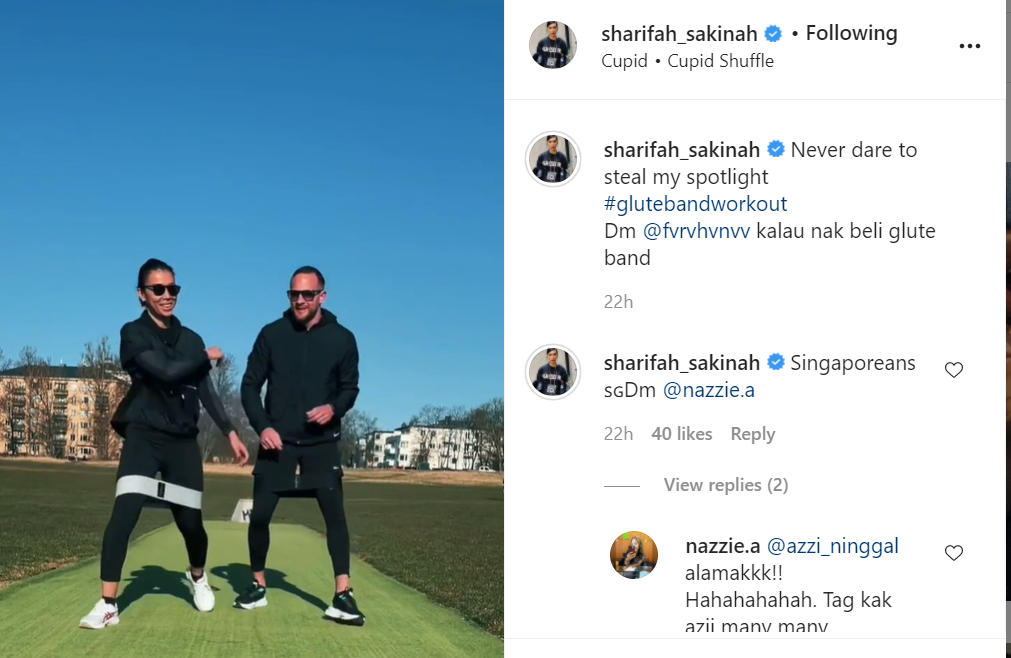View the 40 likes on the comment
Viewport: 1011px width, 658px height.
pyautogui.click(x=682, y=434)
